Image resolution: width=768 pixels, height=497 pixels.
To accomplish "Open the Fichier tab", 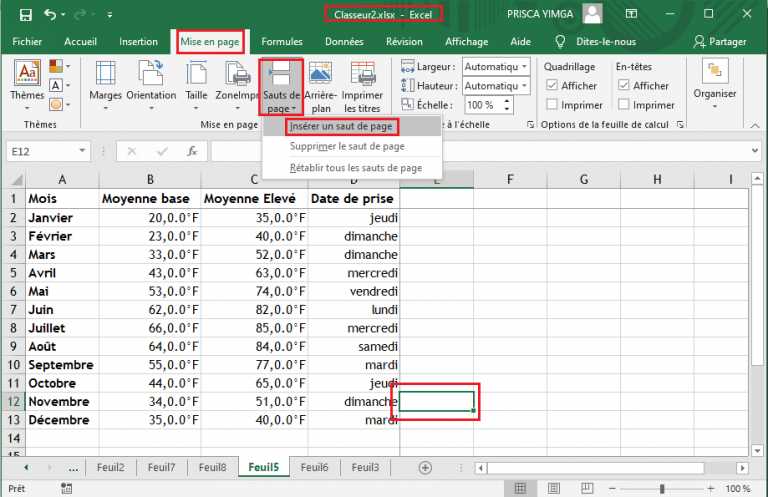I will (x=27, y=42).
